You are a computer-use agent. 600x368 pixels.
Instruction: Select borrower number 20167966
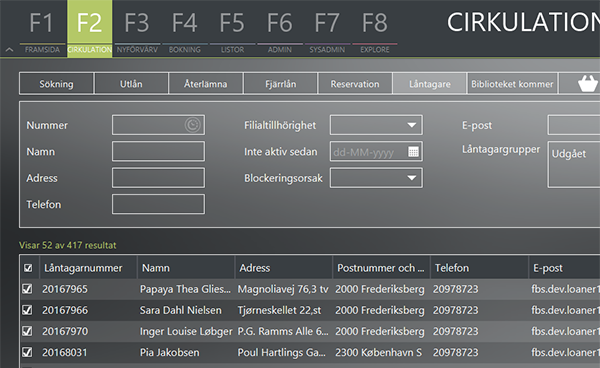click(x=65, y=310)
